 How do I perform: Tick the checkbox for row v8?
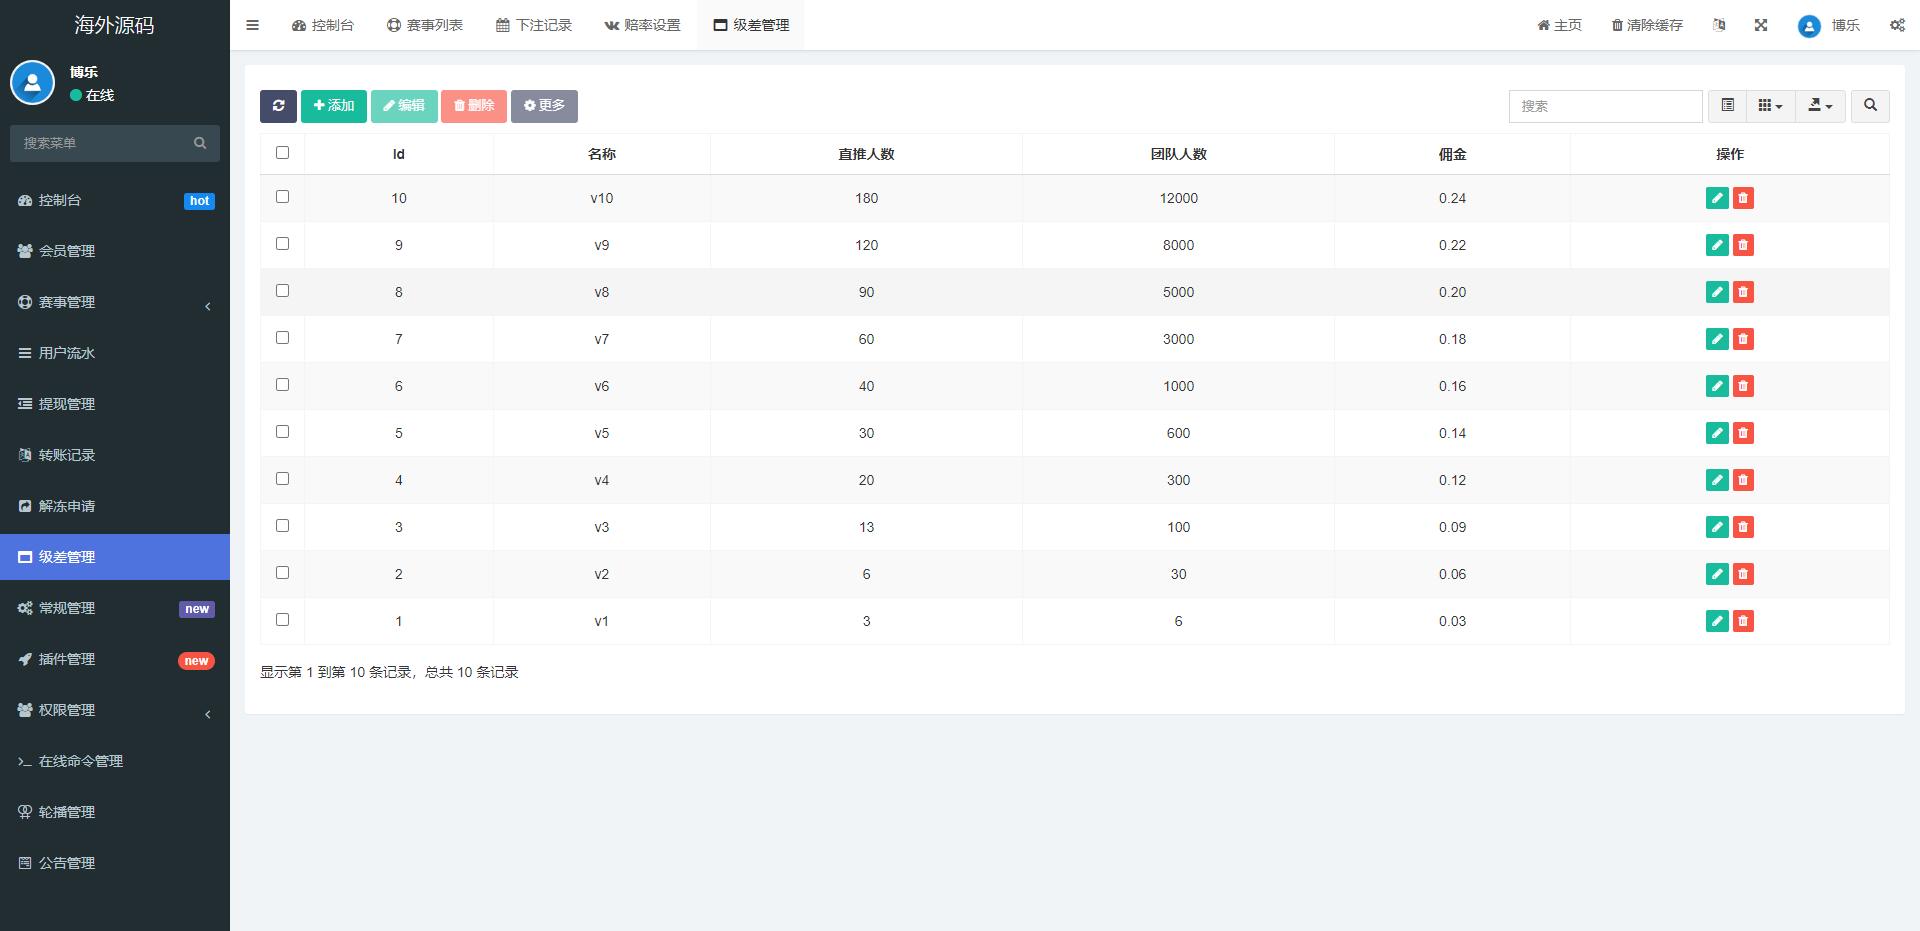pyautogui.click(x=282, y=291)
